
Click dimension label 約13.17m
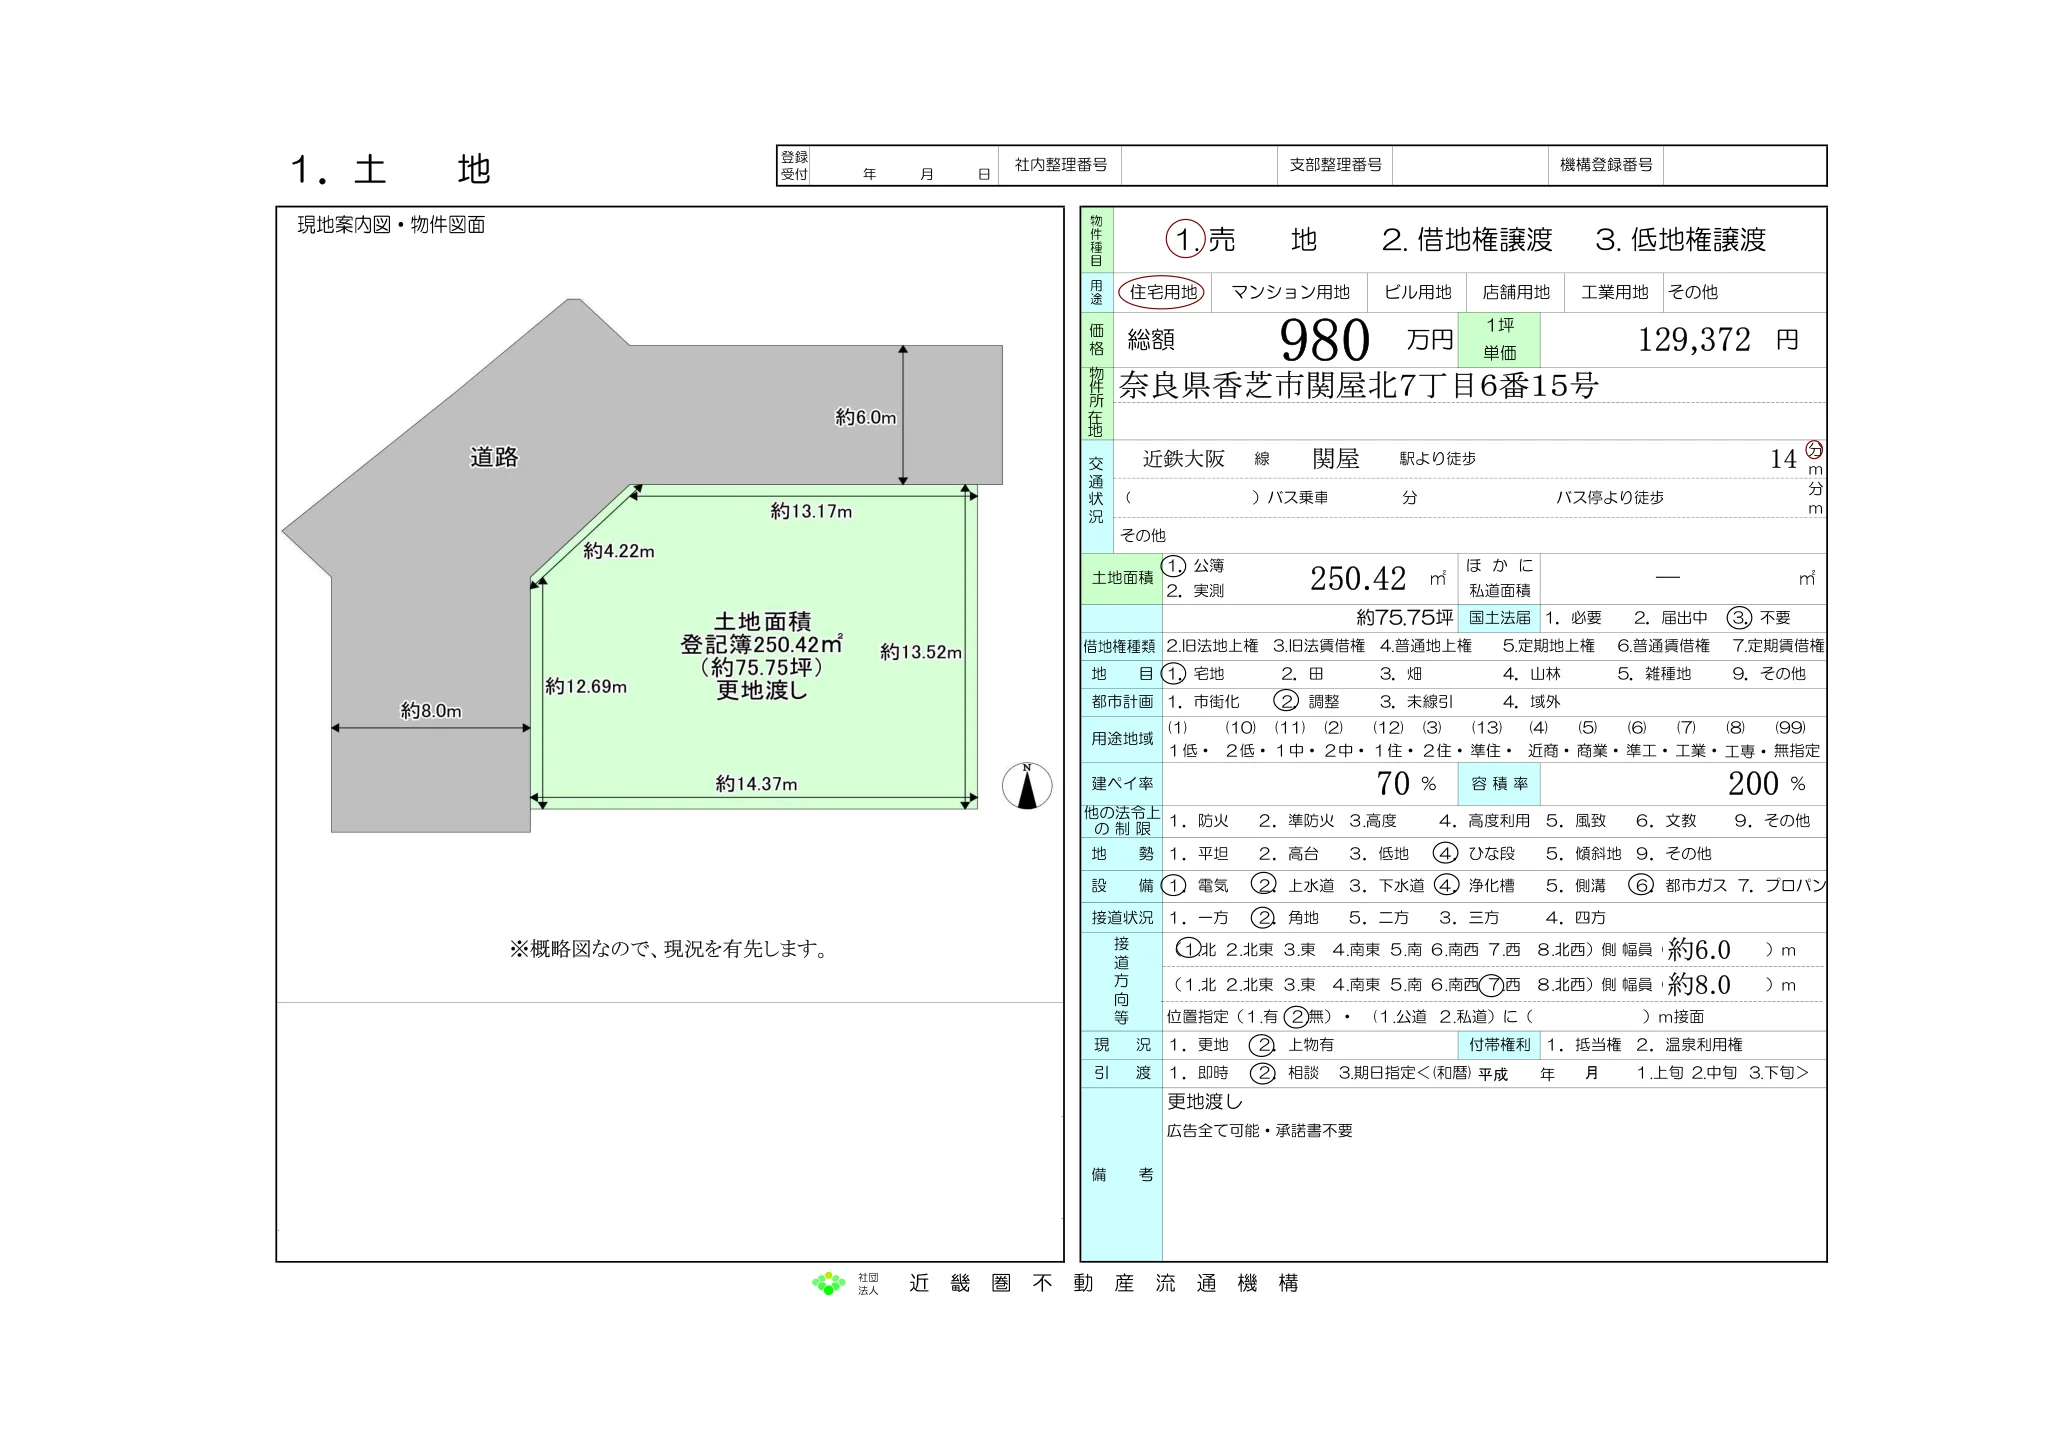coord(811,512)
